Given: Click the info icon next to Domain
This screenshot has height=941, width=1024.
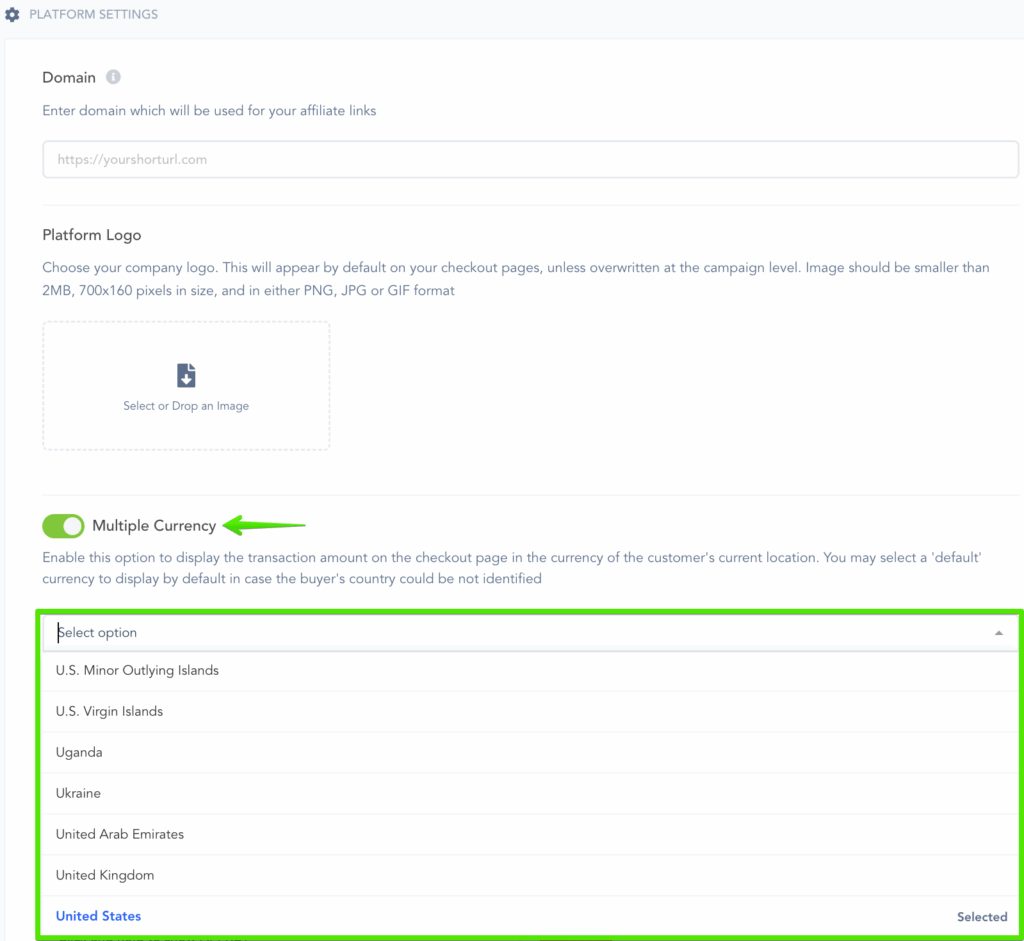Looking at the screenshot, I should point(114,77).
